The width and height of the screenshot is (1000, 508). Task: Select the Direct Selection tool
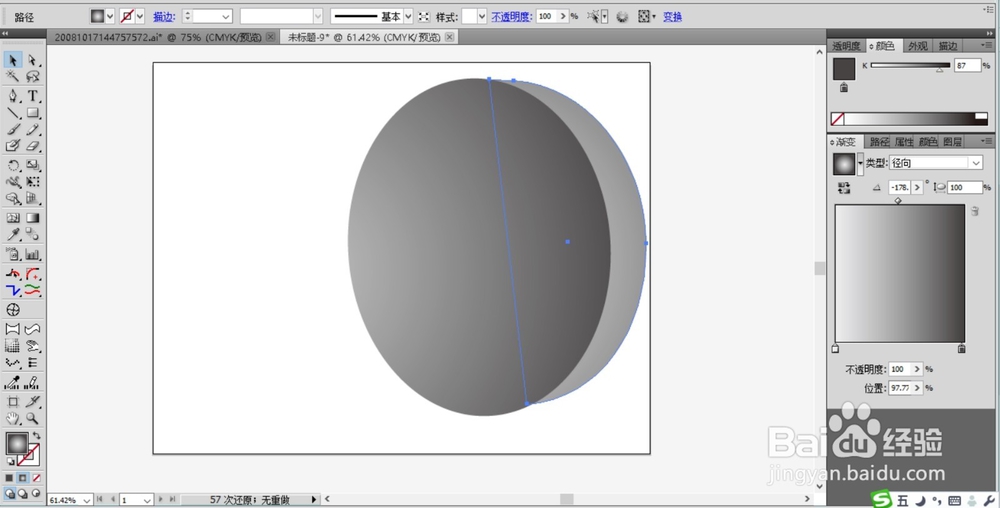click(x=33, y=60)
